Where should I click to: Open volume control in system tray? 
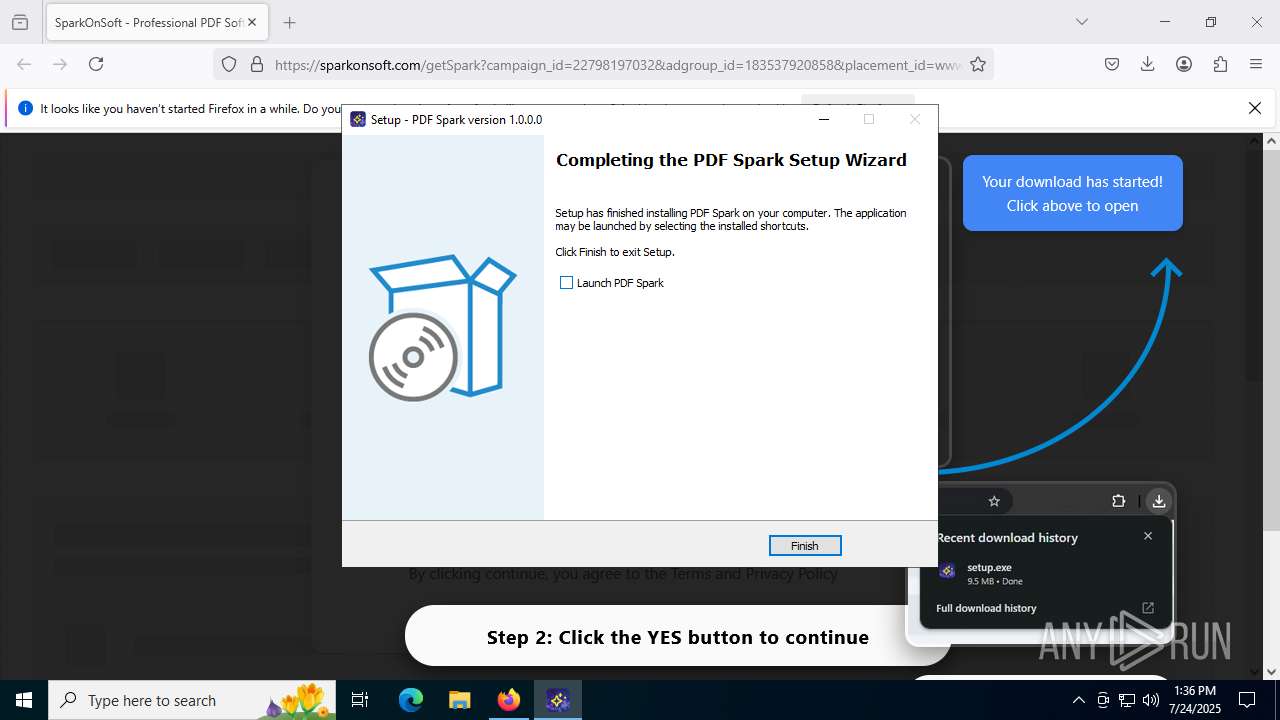click(1150, 700)
